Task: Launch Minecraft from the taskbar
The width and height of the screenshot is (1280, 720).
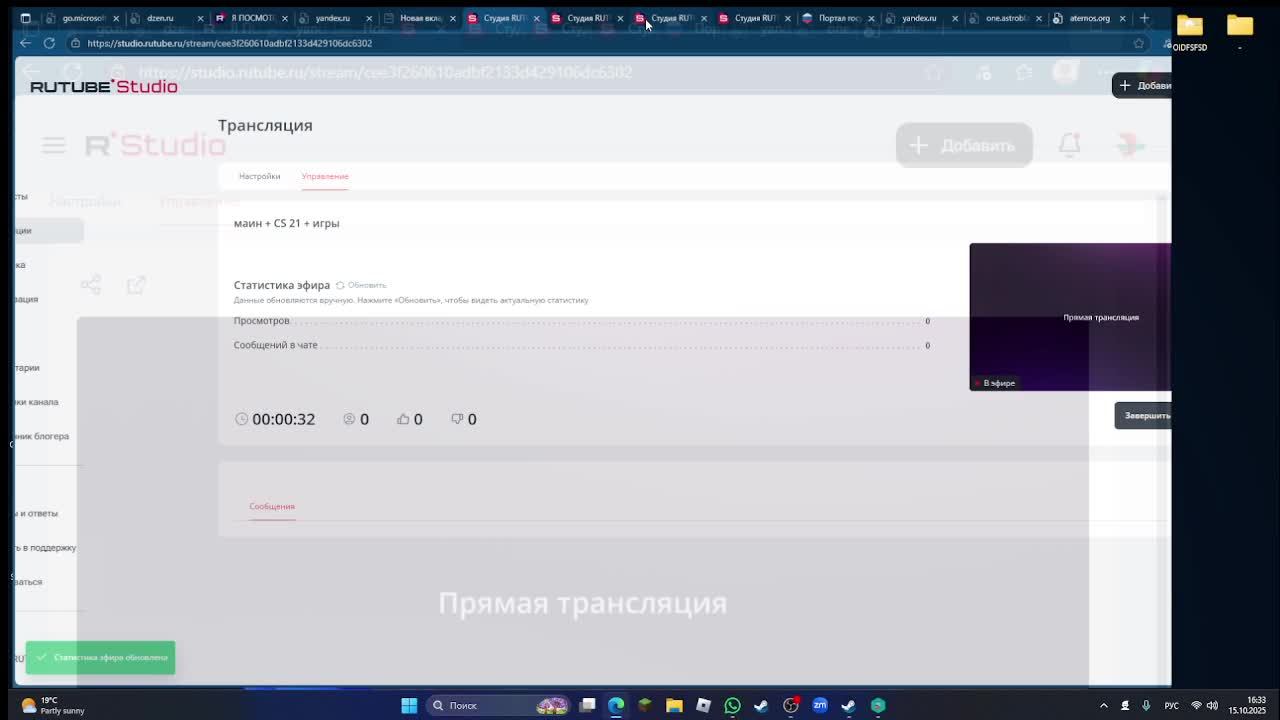Action: coord(645,705)
